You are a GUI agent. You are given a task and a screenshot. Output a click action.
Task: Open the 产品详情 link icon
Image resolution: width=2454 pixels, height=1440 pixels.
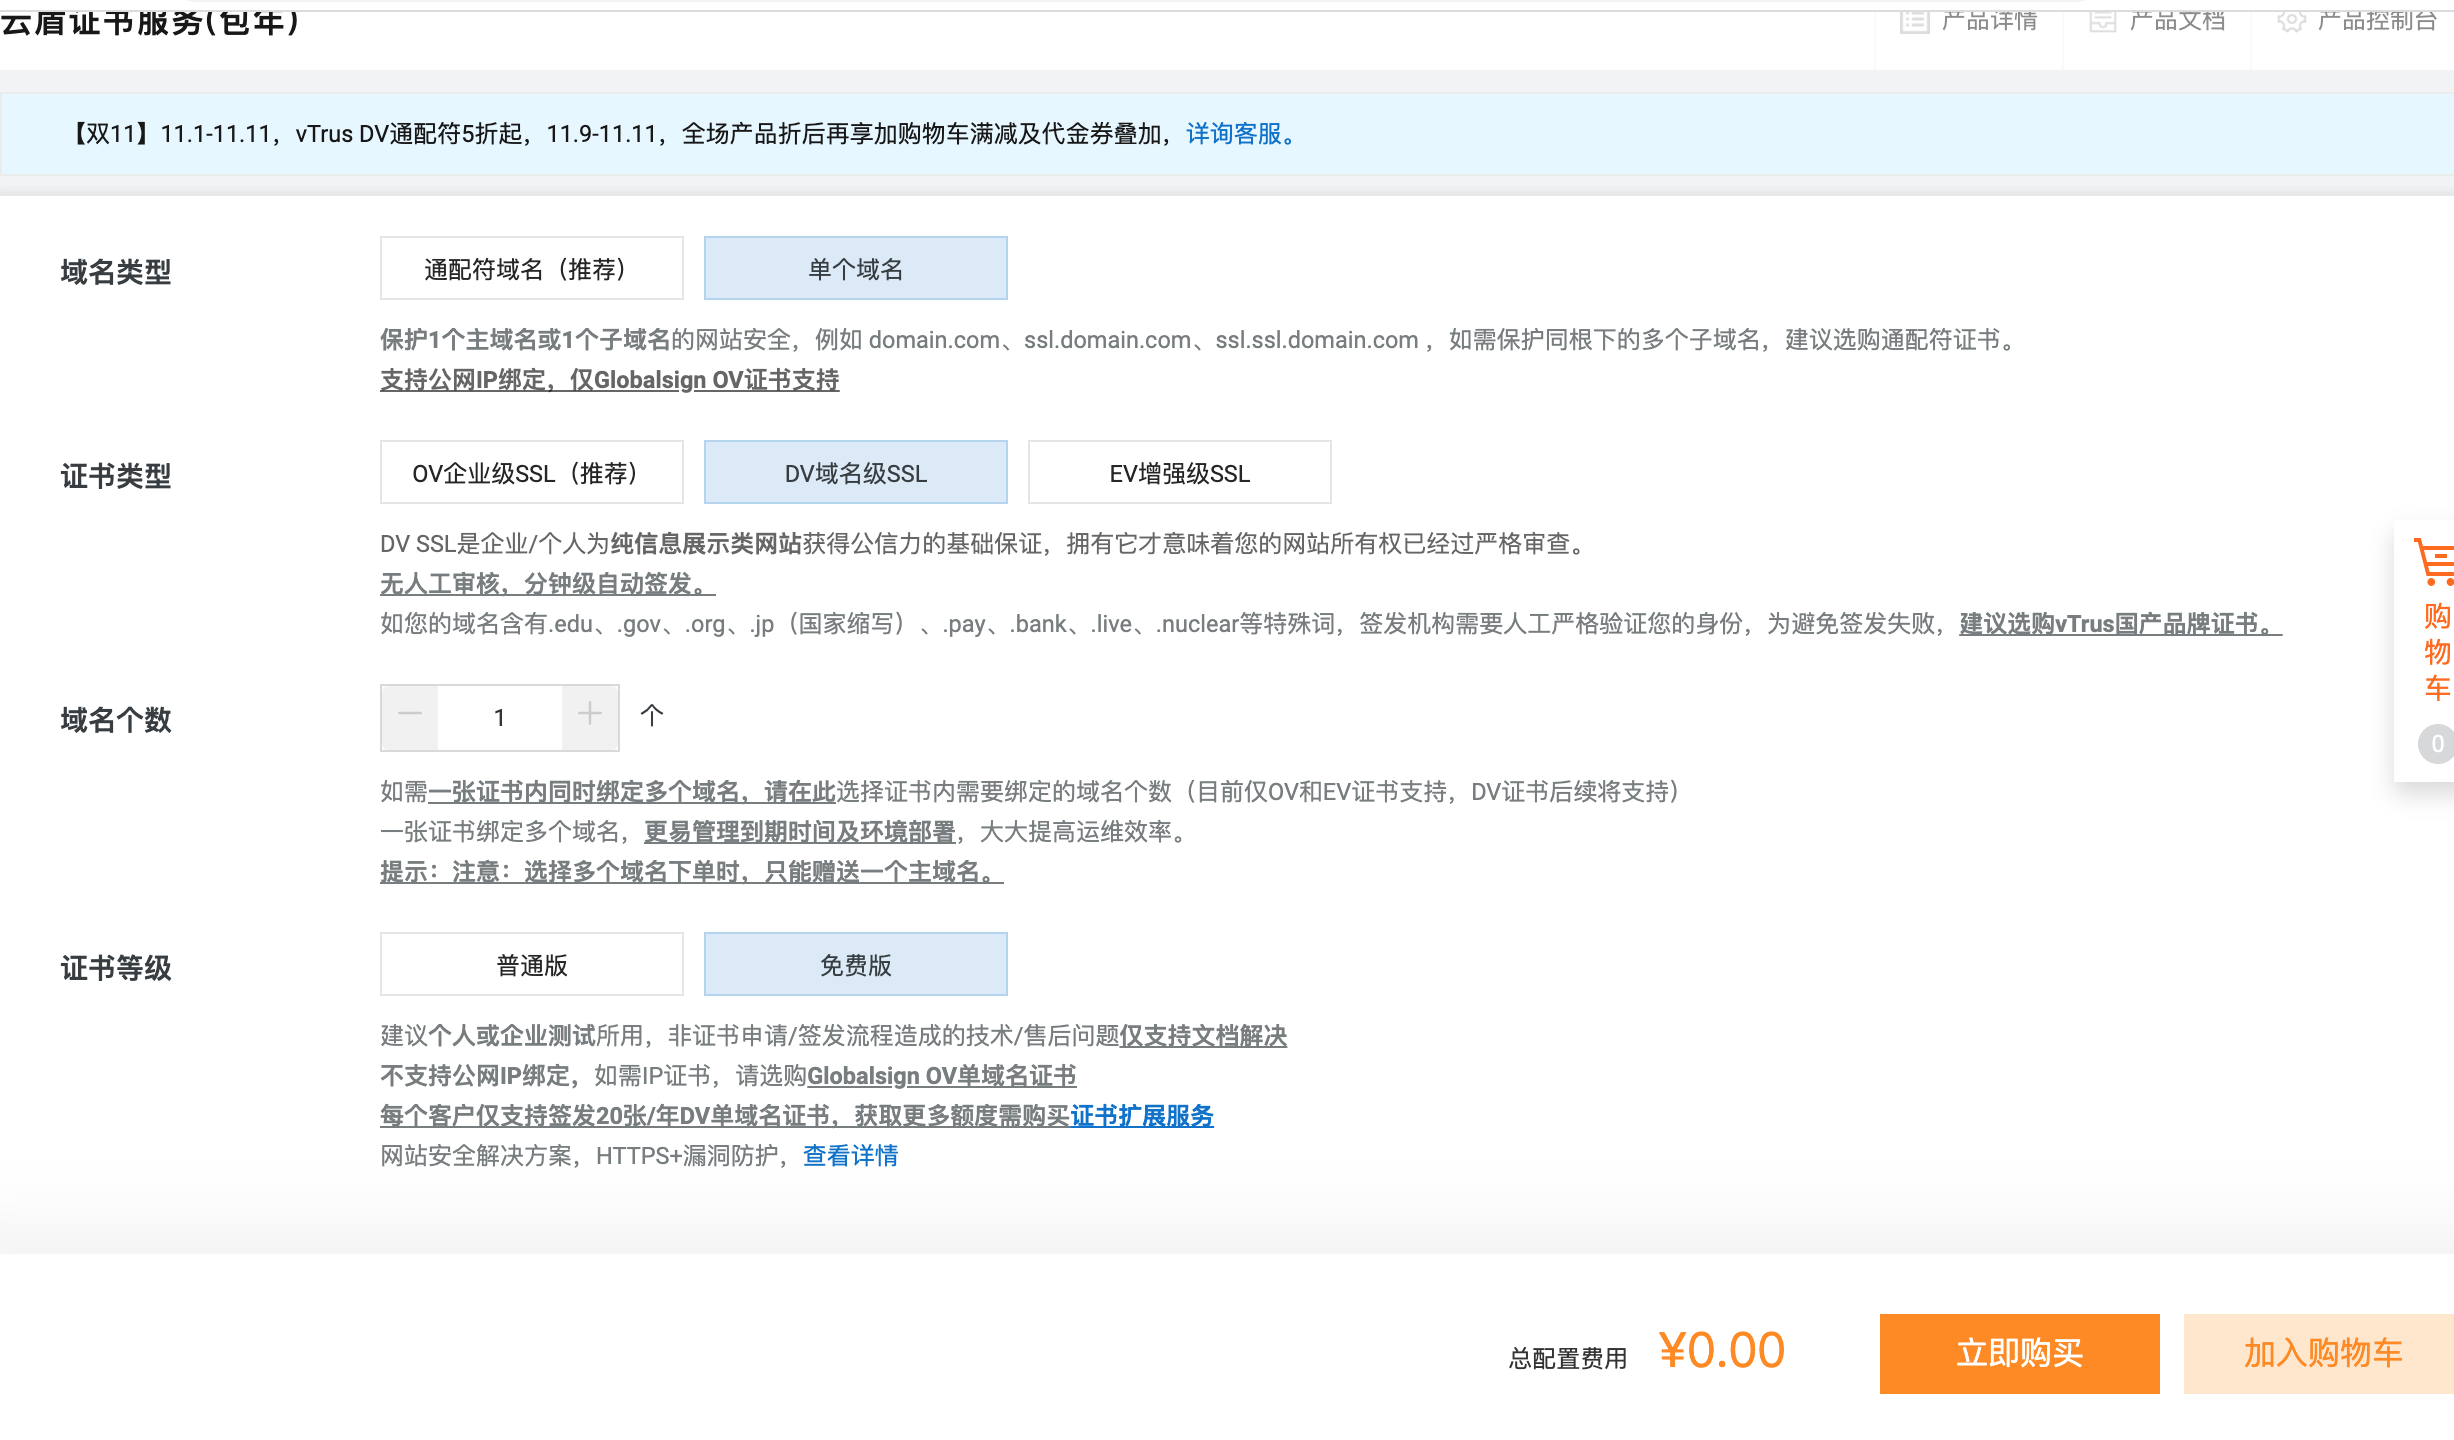click(x=1914, y=20)
